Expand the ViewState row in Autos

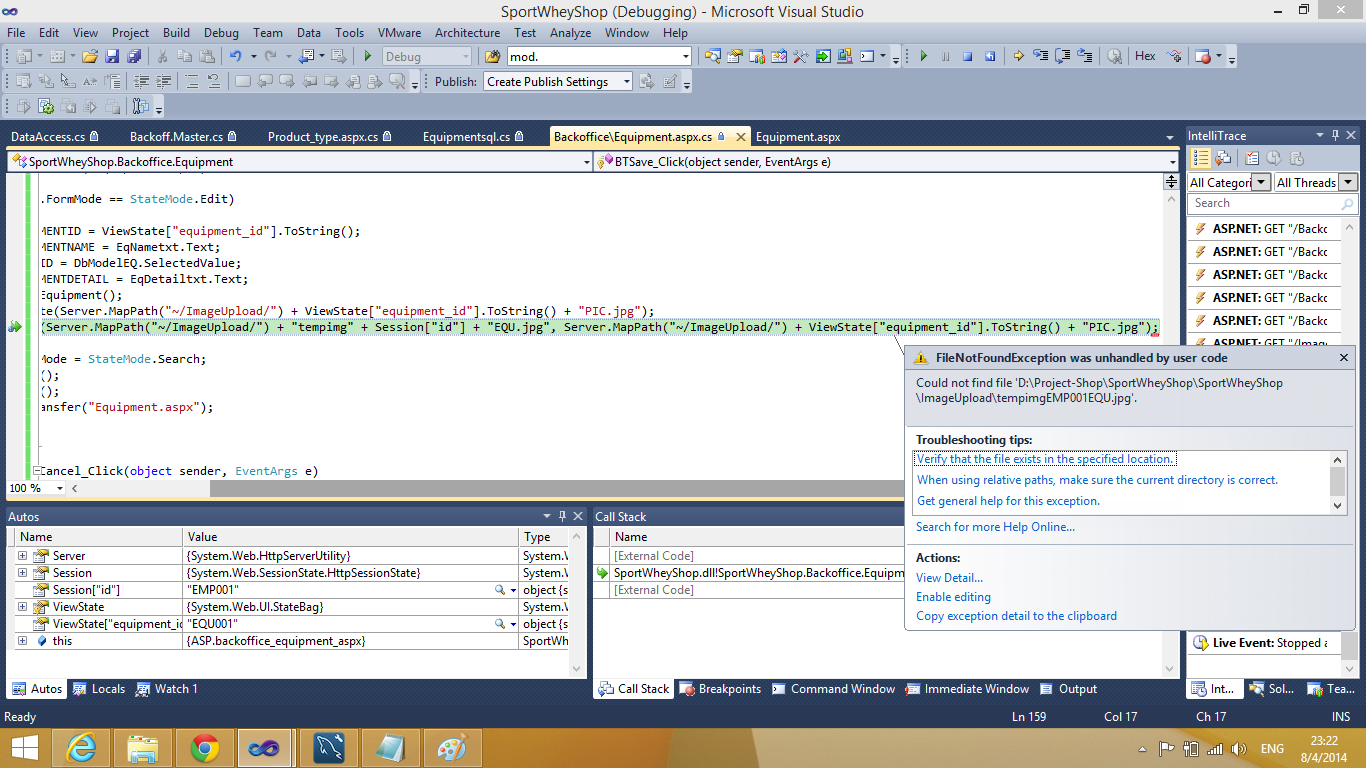click(22, 607)
